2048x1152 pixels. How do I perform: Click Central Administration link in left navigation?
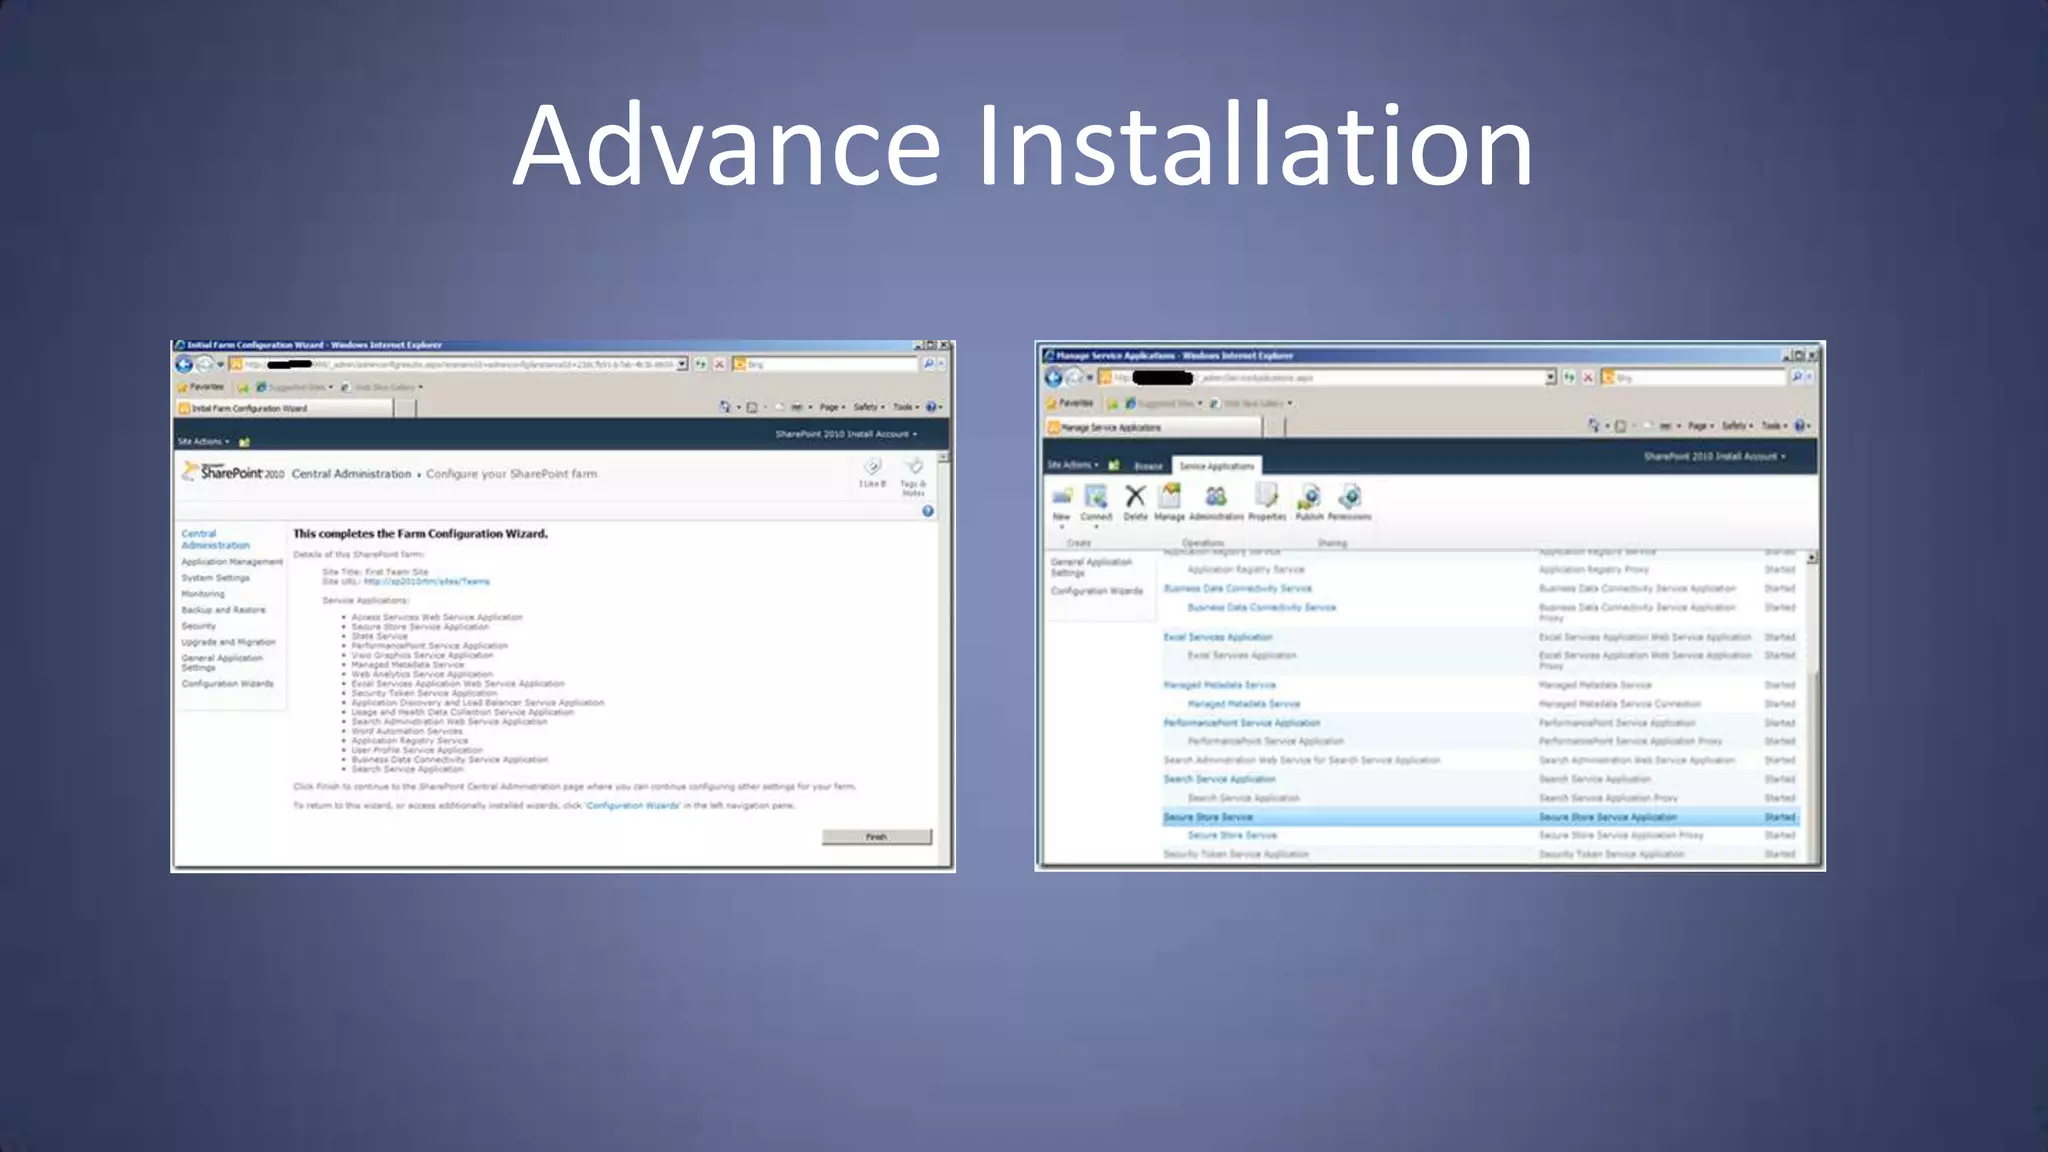click(215, 539)
